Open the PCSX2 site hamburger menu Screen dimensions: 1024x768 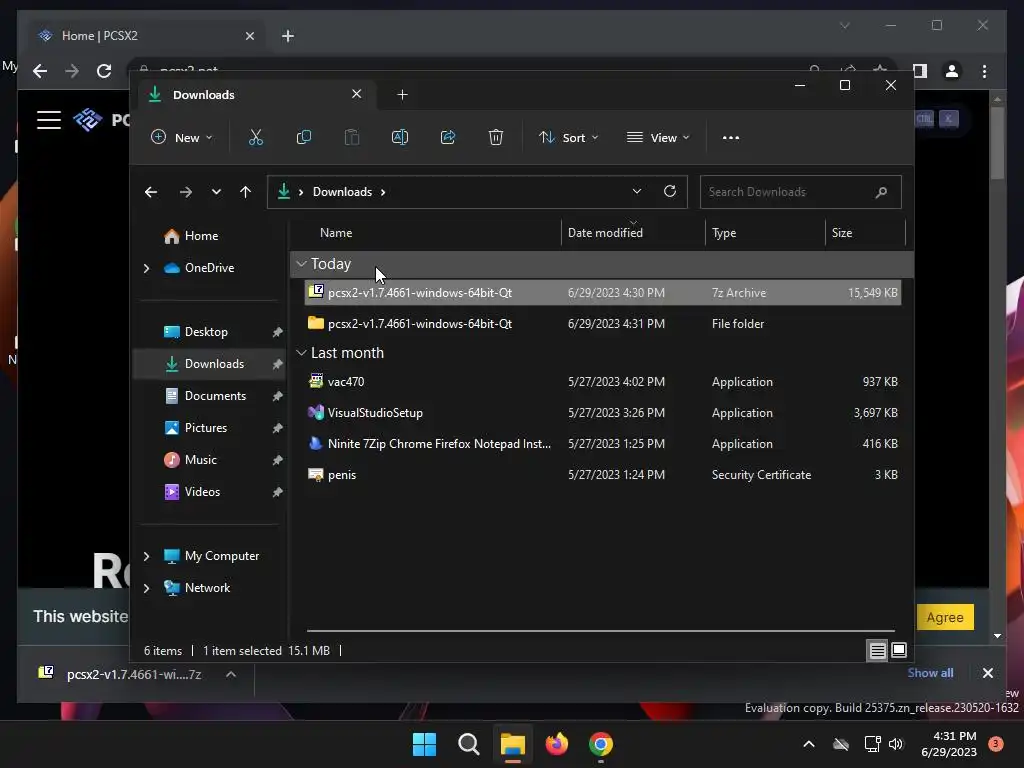pyautogui.click(x=49, y=120)
